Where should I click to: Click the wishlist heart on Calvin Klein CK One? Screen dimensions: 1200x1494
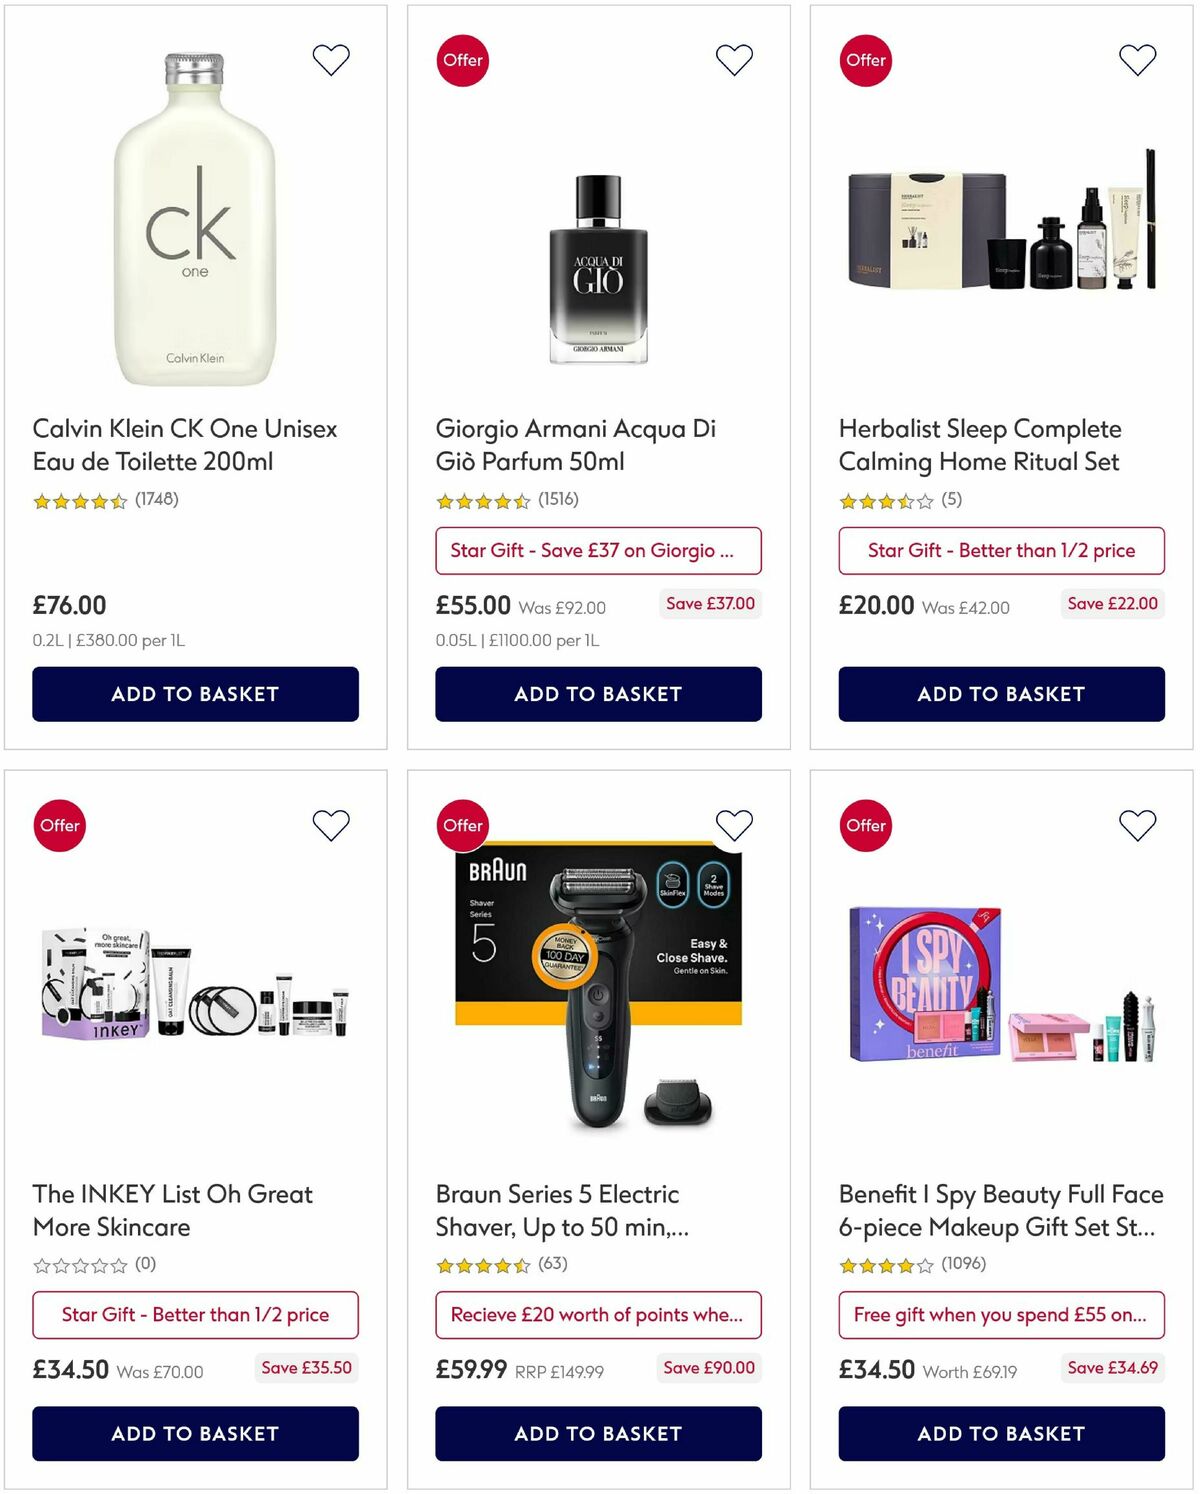(x=330, y=60)
